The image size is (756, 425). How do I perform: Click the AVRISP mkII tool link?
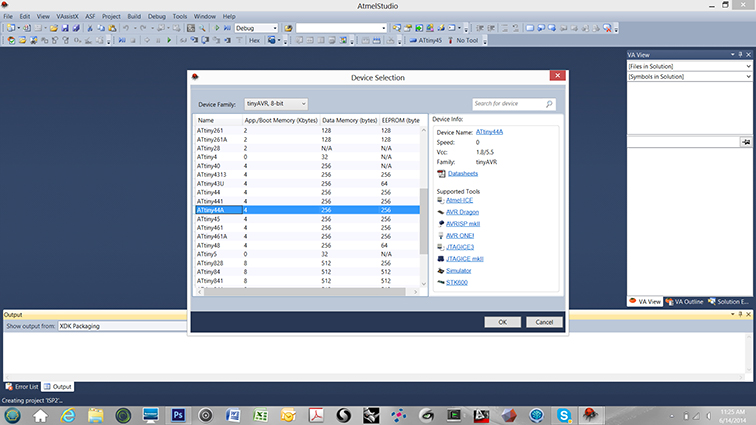(x=462, y=224)
